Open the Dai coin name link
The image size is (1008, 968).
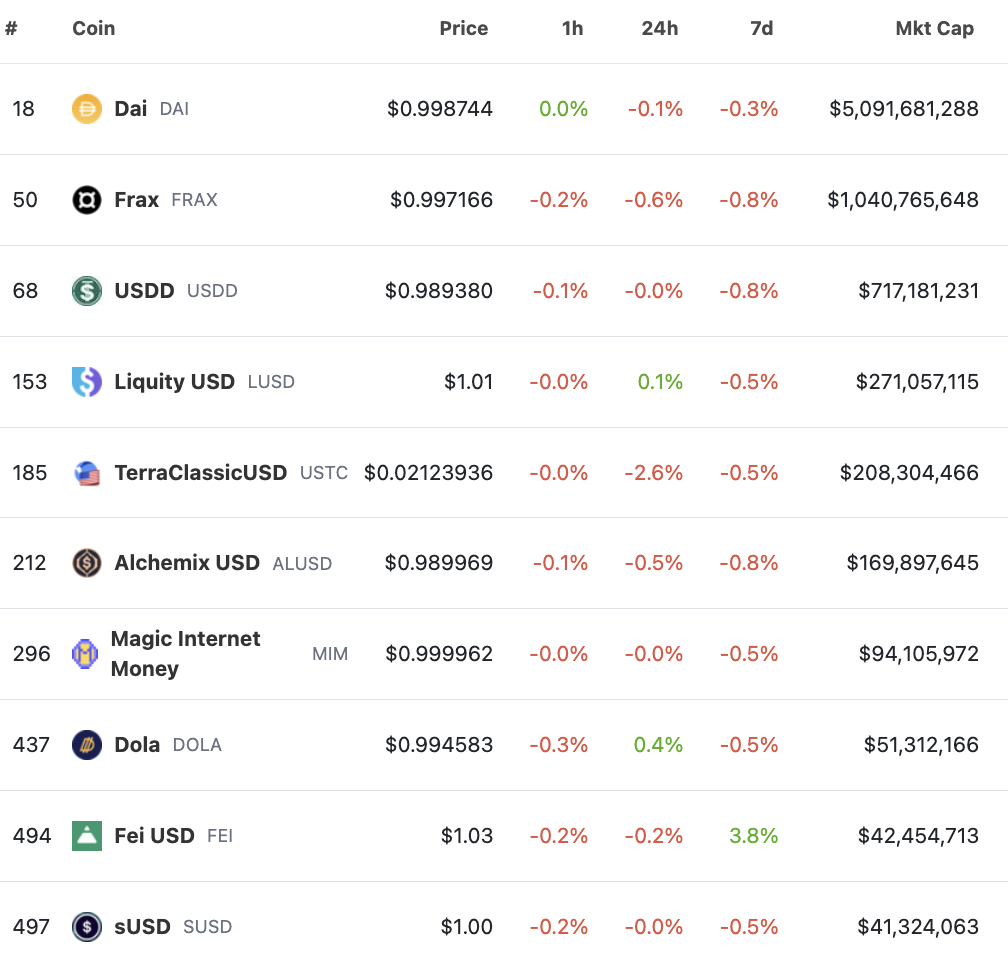pos(130,109)
